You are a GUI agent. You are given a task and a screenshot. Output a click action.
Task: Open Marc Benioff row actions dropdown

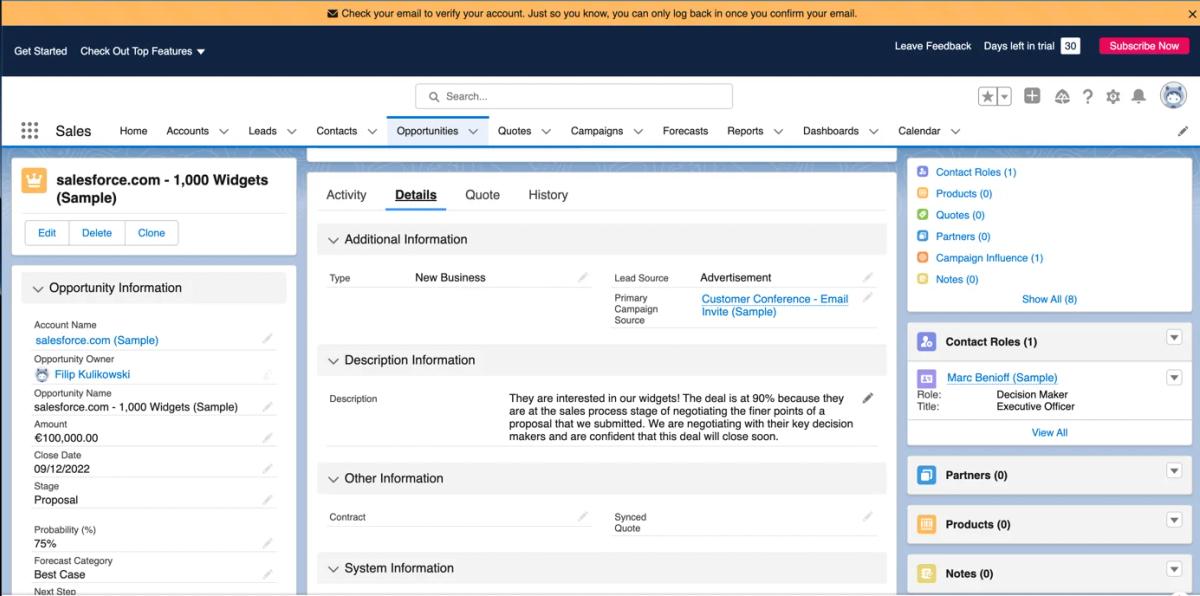(1174, 377)
